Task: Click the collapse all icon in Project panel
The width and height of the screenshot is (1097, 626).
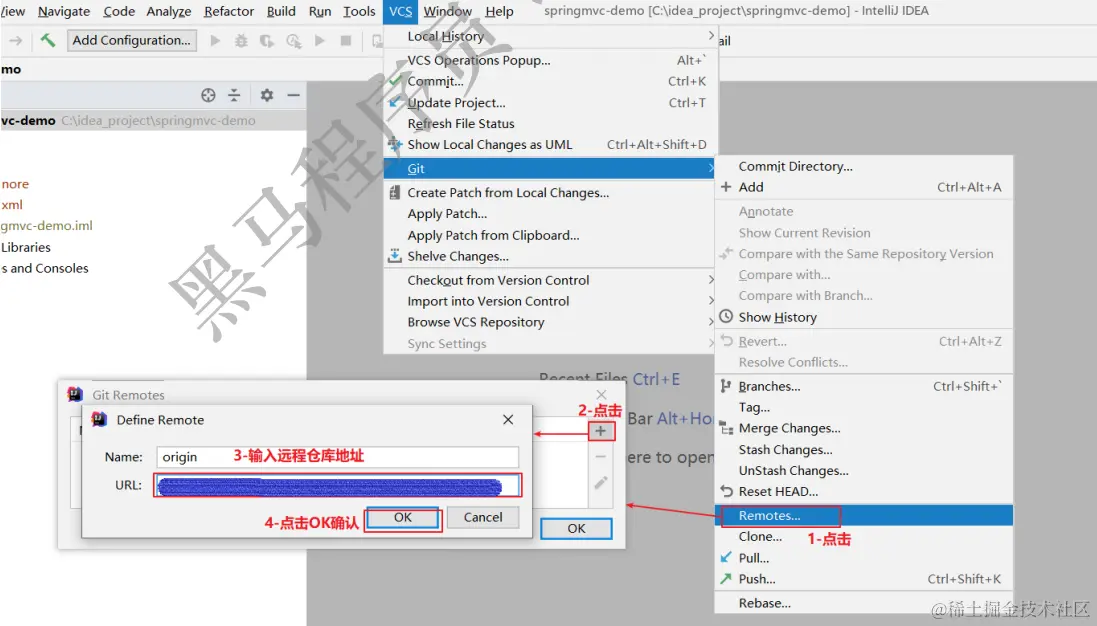Action: click(234, 95)
